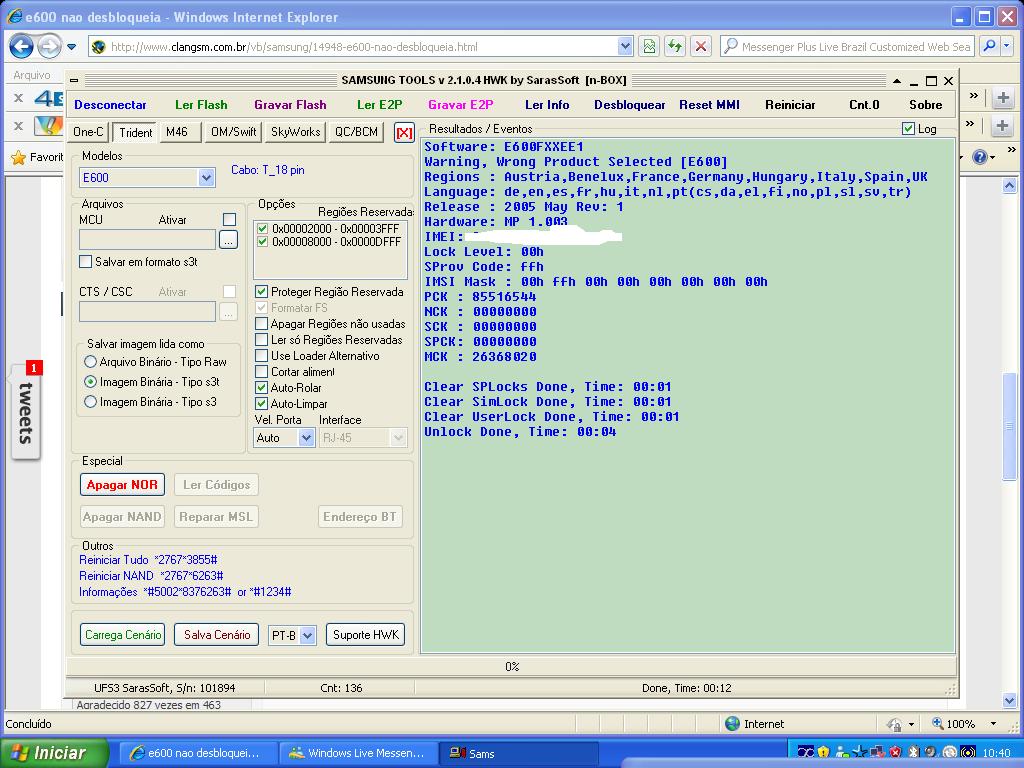Click the Samsung Tools roll-up arrow icon
Viewport: 1024px width, 768px height.
click(897, 81)
